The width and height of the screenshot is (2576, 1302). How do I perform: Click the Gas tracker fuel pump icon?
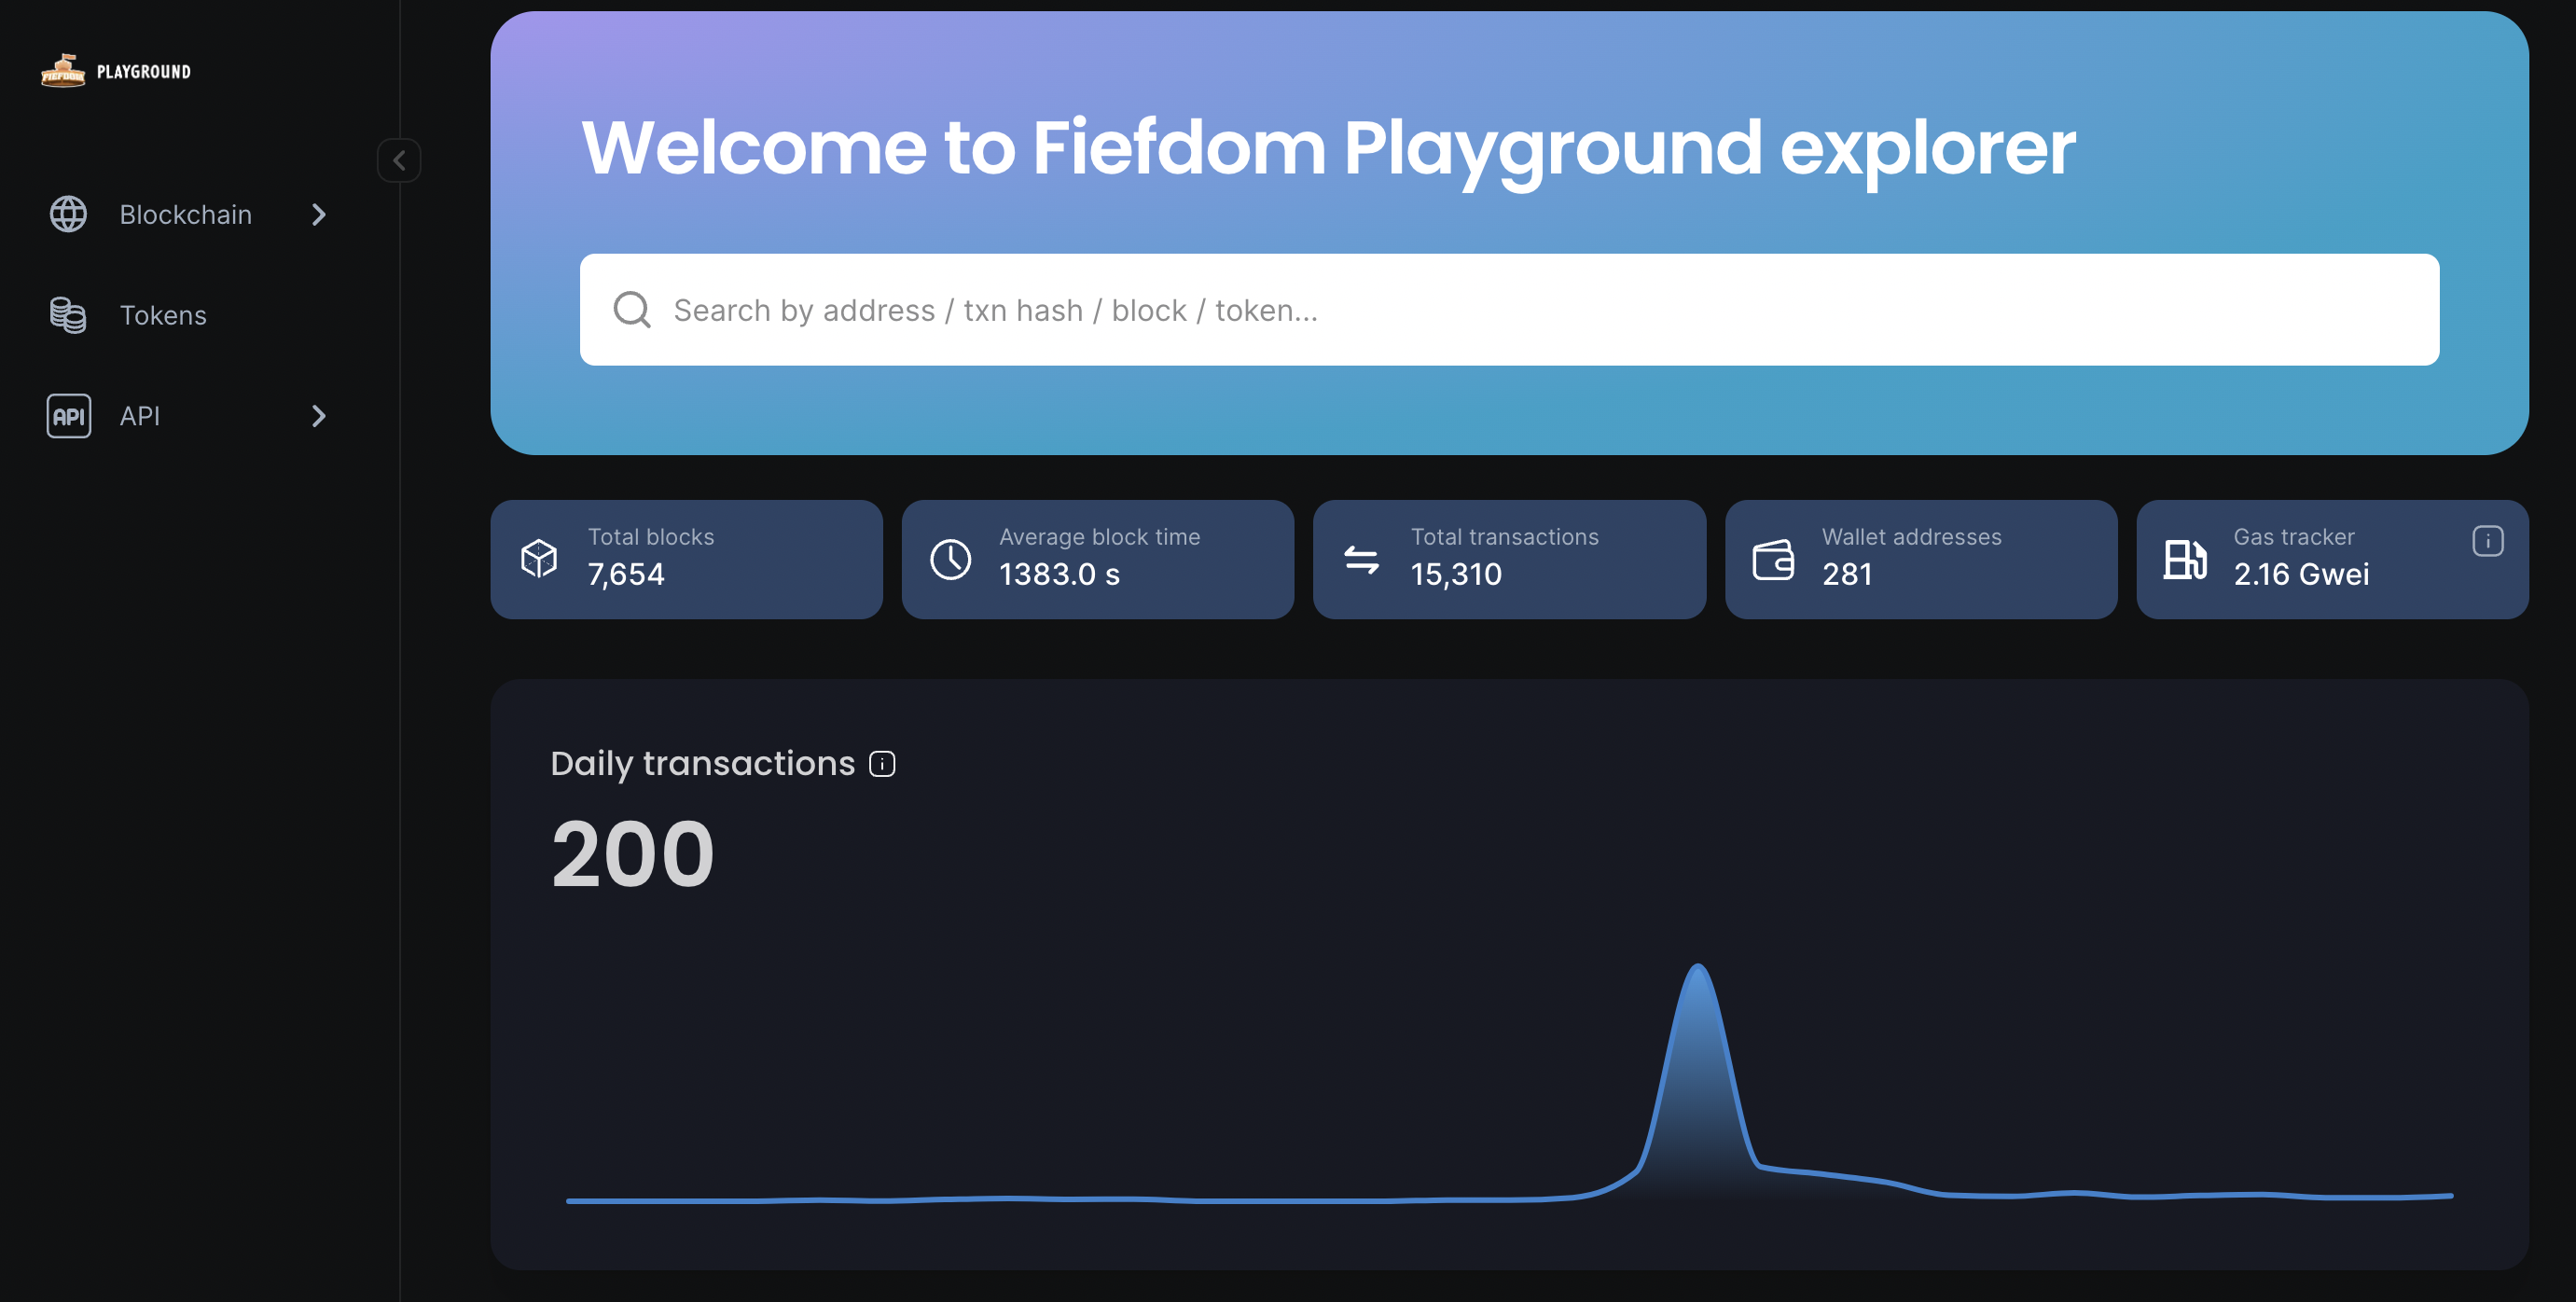click(2185, 559)
